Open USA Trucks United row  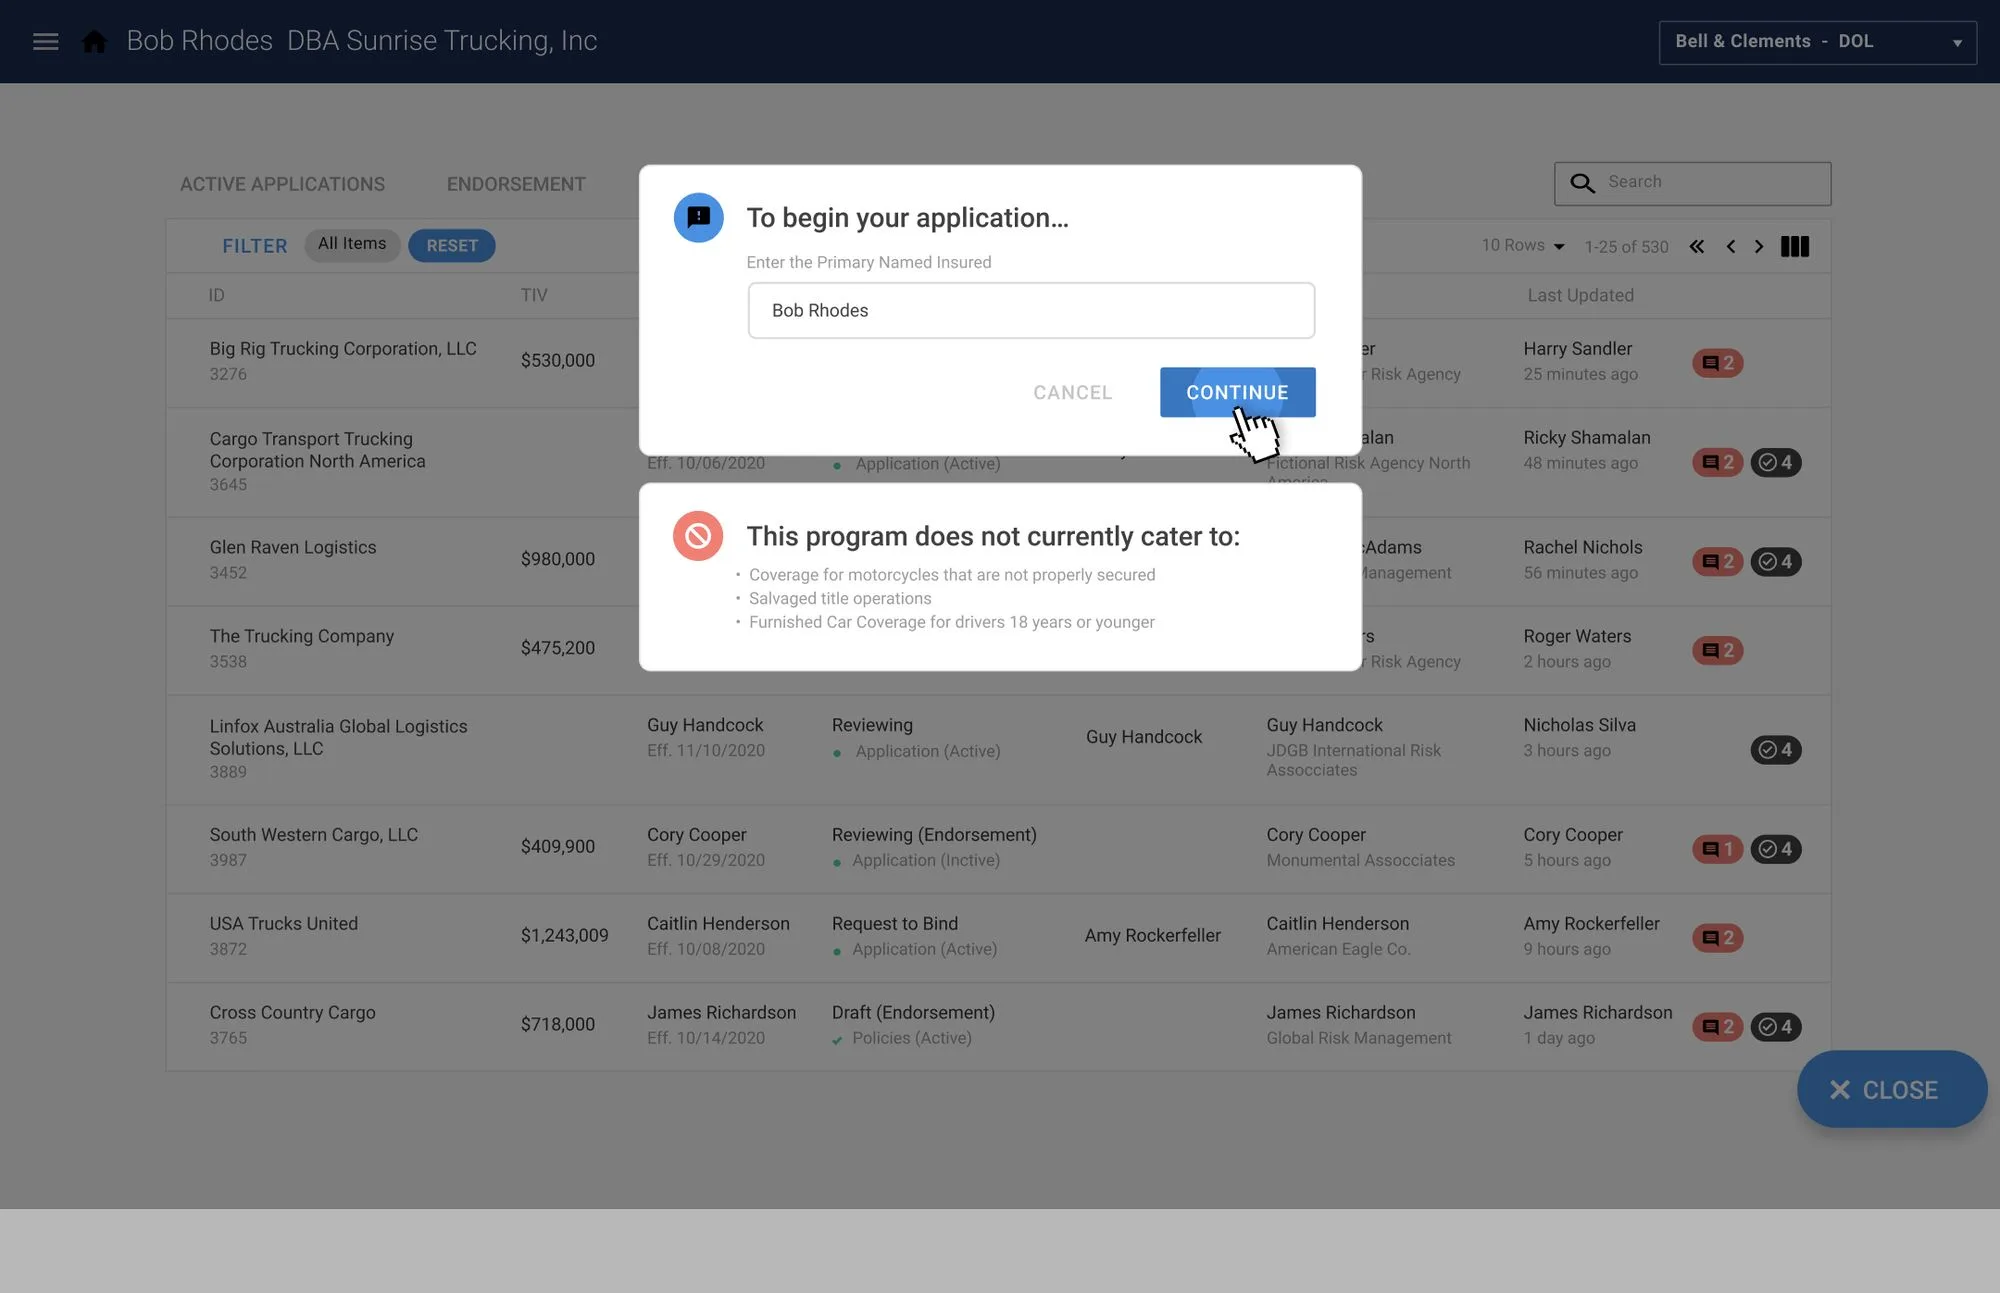point(998,938)
